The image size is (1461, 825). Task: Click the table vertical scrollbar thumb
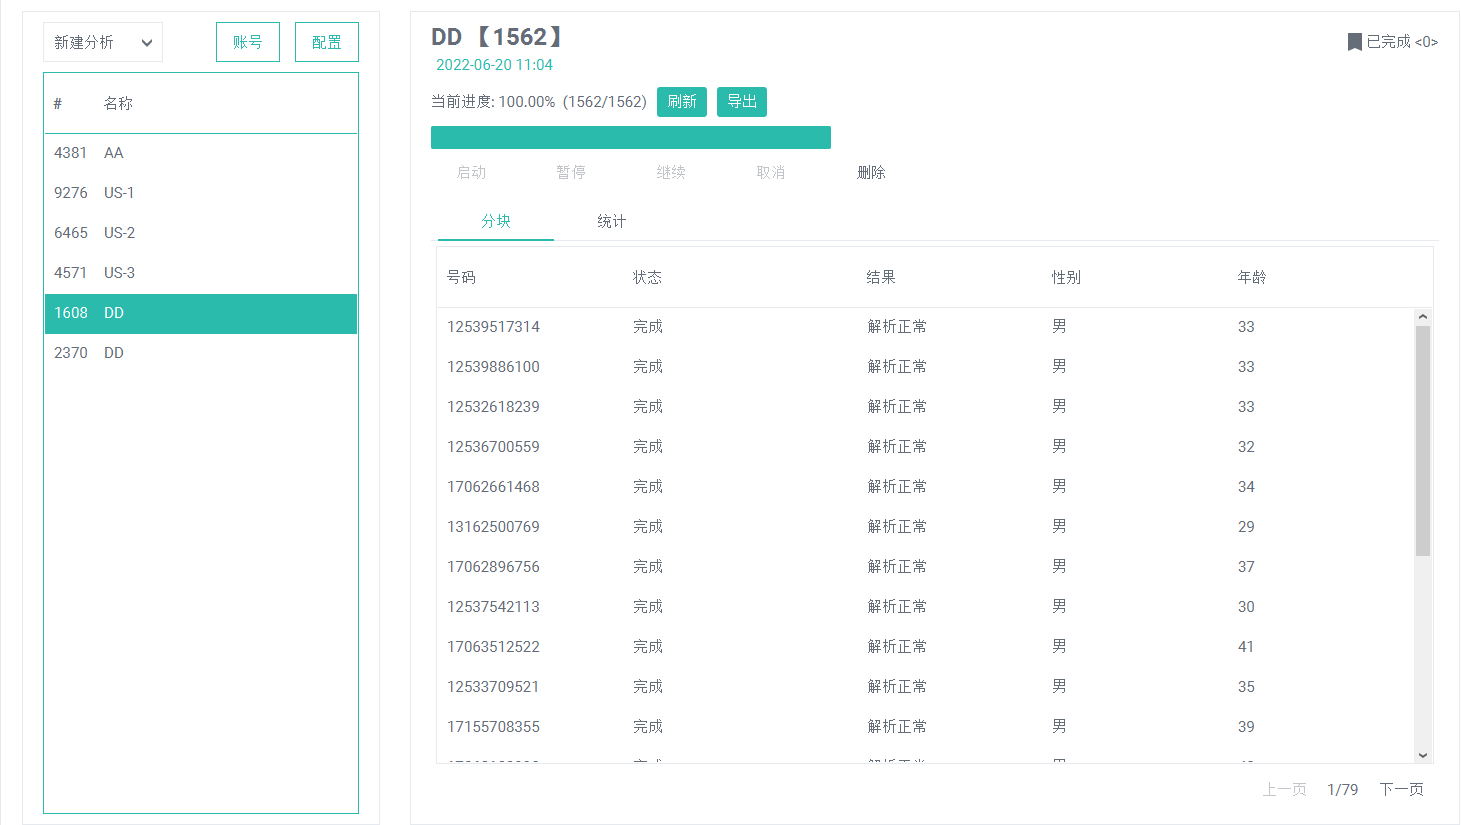tap(1423, 440)
